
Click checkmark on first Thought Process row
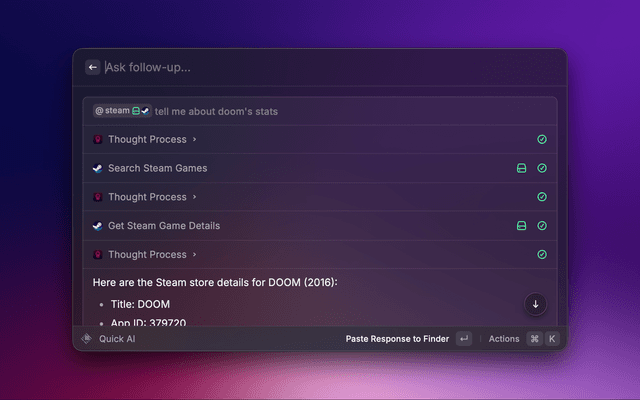(542, 140)
